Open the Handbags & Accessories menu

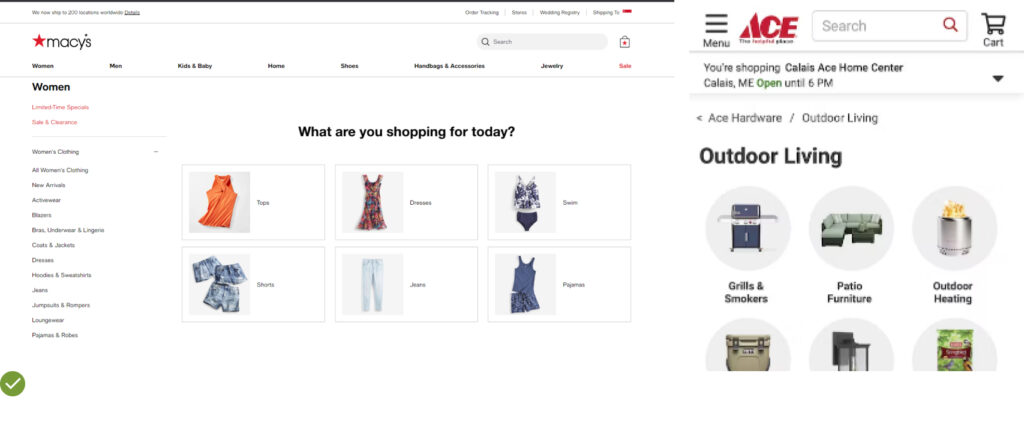pos(449,66)
